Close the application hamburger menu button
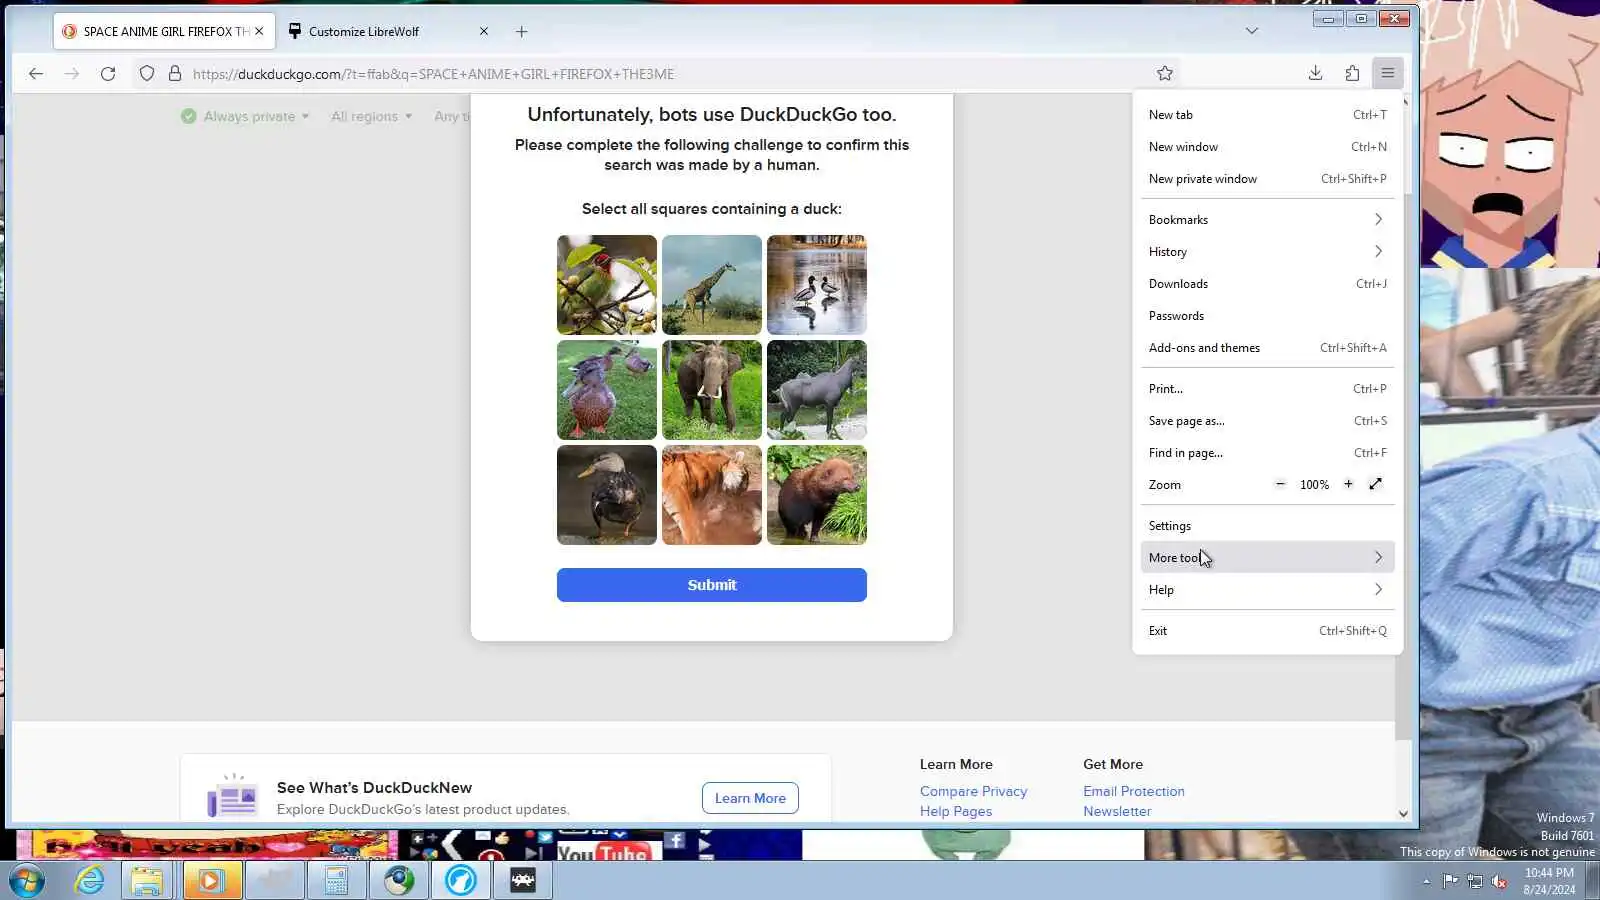 (1388, 73)
